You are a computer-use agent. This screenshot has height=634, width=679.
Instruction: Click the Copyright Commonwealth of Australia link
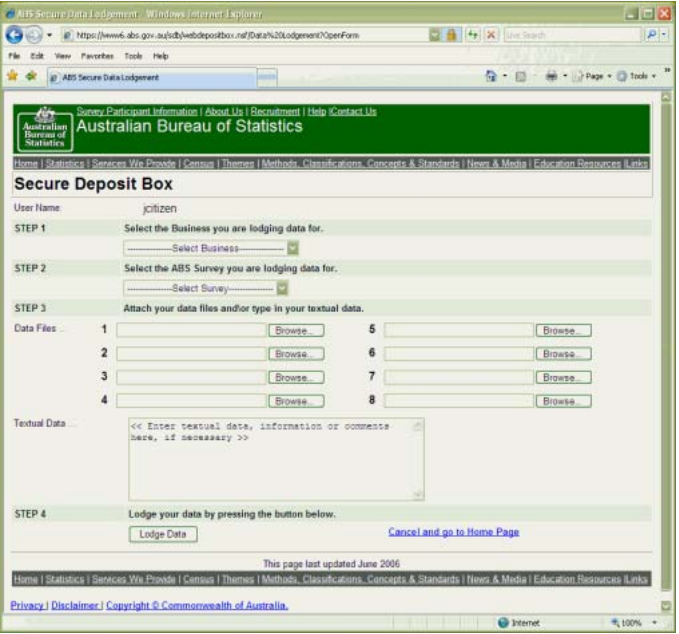pos(197,605)
